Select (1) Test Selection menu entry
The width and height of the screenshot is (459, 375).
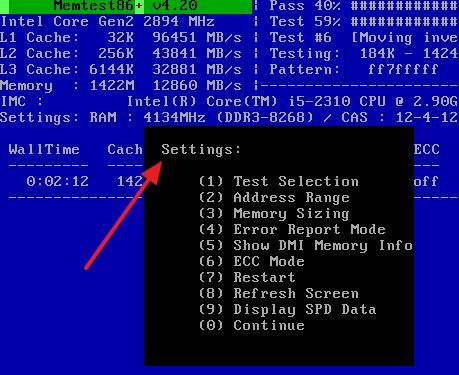point(279,182)
